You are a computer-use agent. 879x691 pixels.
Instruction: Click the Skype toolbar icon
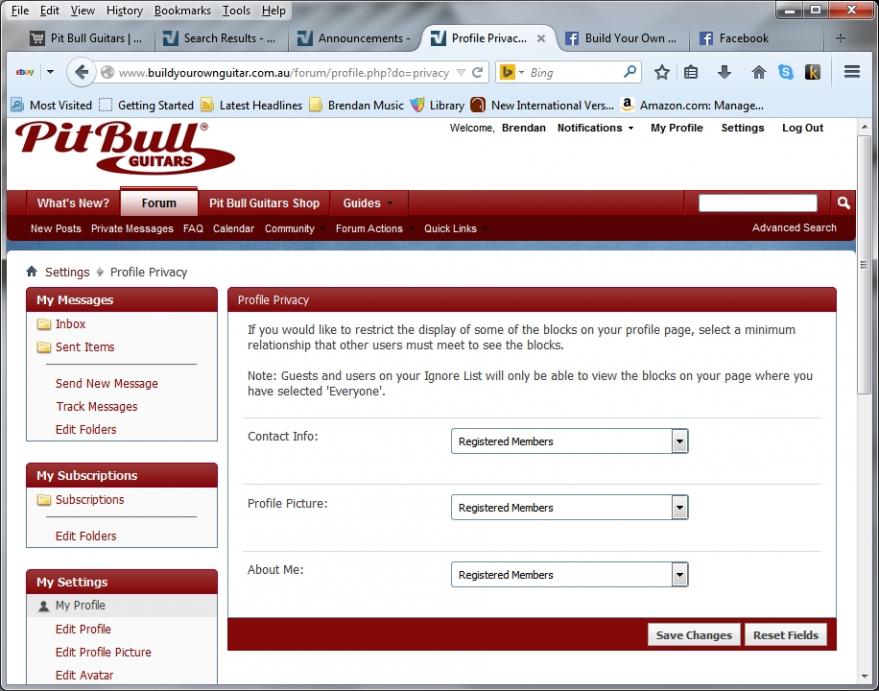(x=785, y=72)
